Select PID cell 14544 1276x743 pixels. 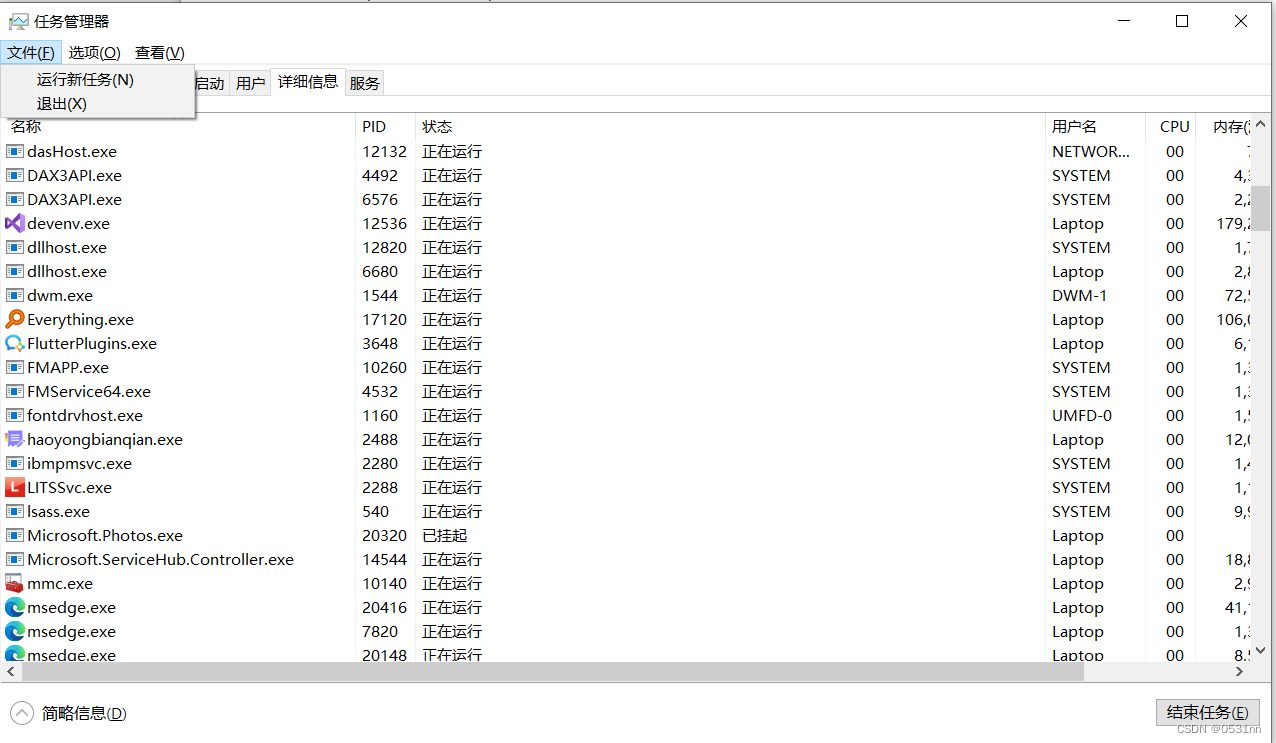tap(385, 560)
